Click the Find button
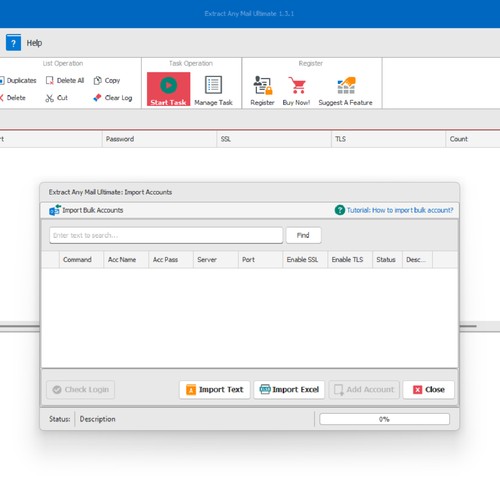Screen dimensions: 500x500 (303, 235)
